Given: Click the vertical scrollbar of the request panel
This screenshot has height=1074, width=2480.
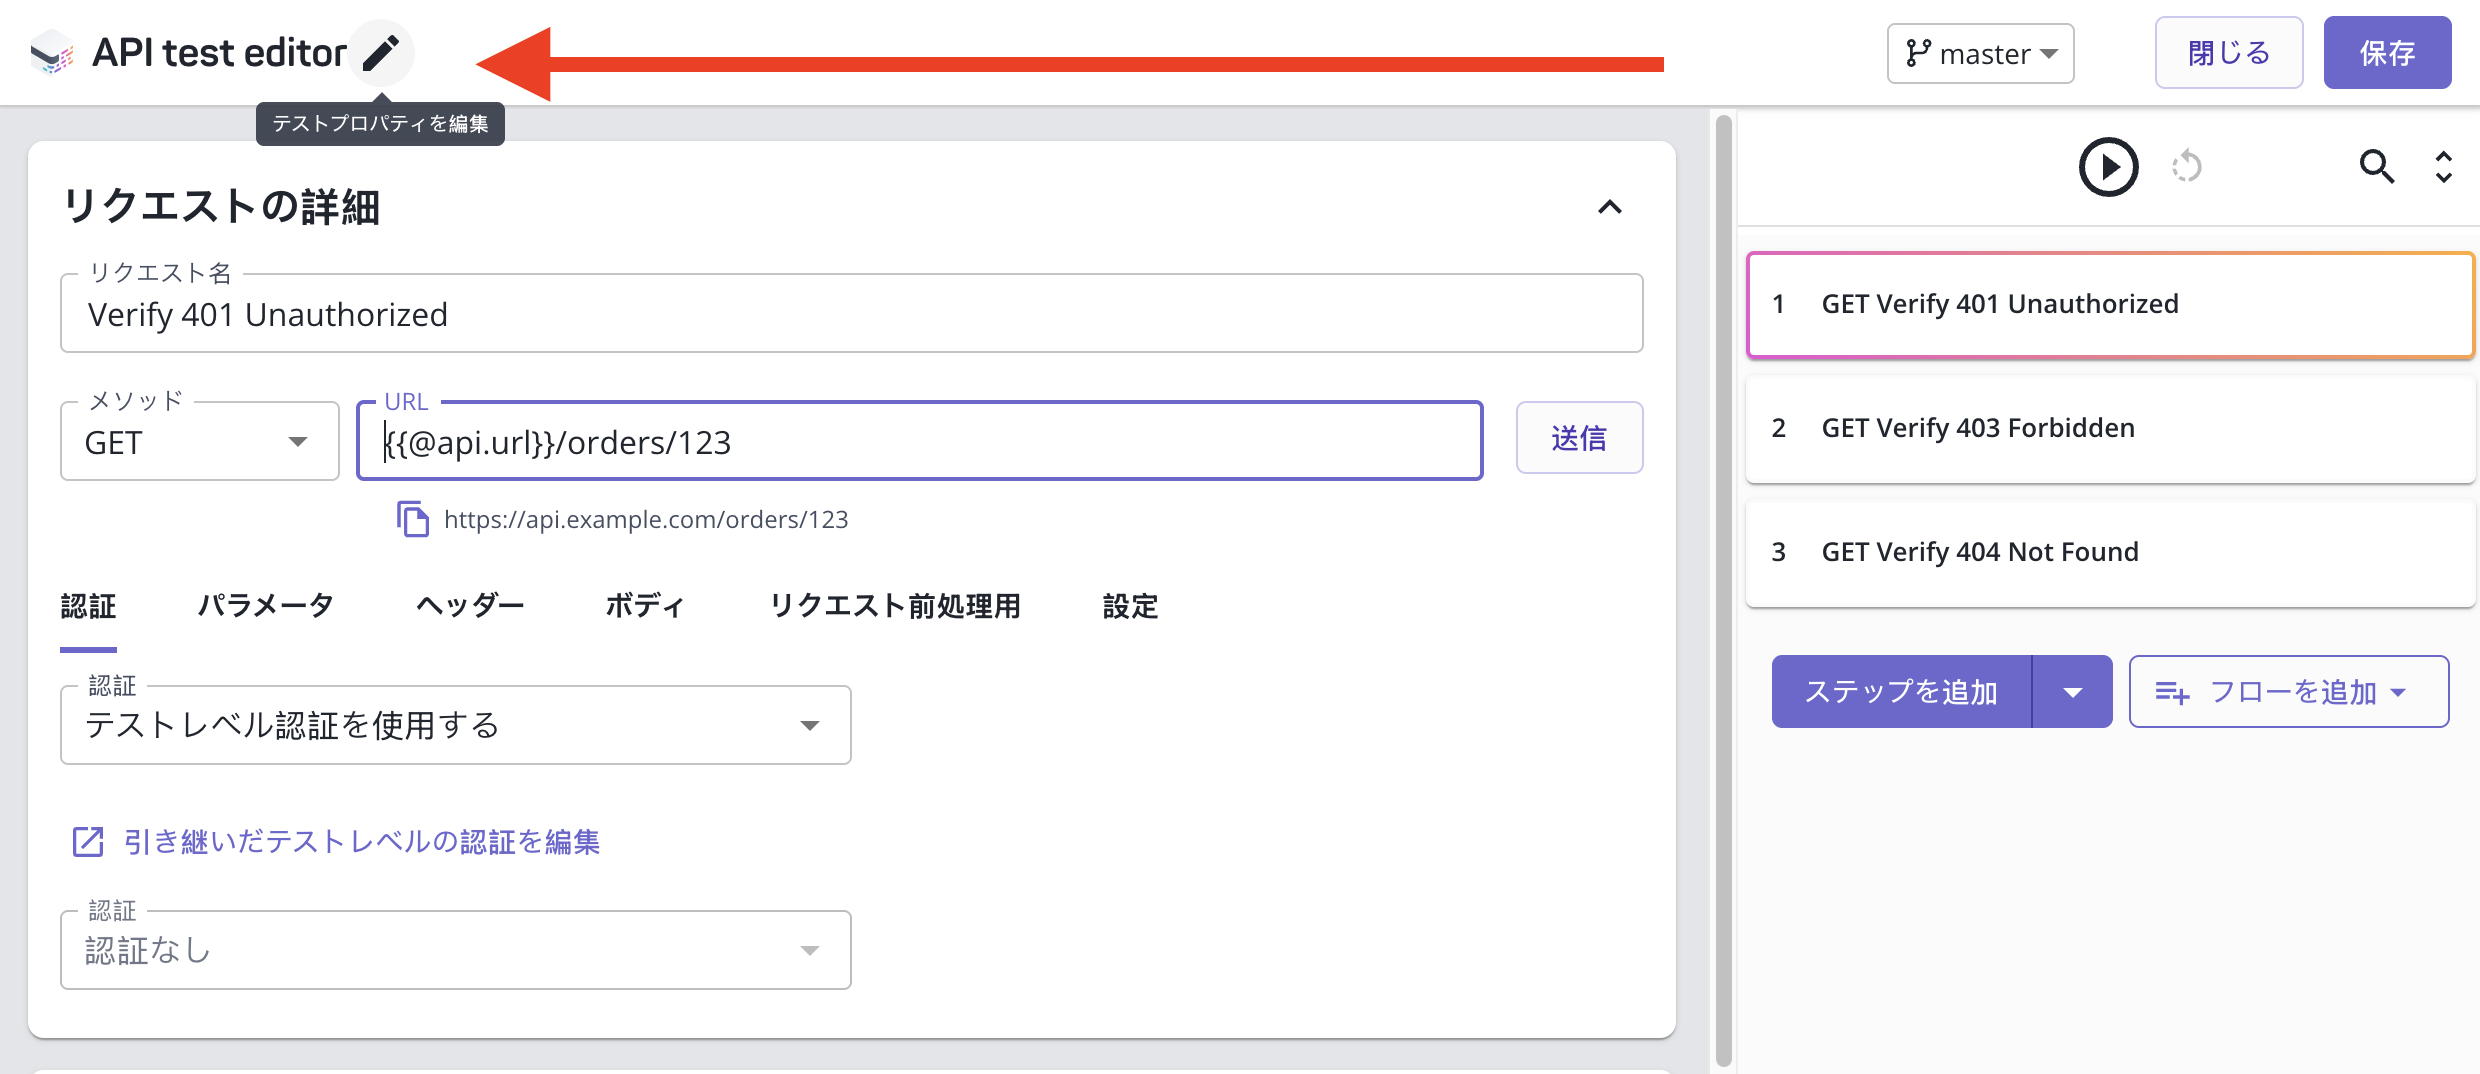Looking at the screenshot, I should (1723, 590).
